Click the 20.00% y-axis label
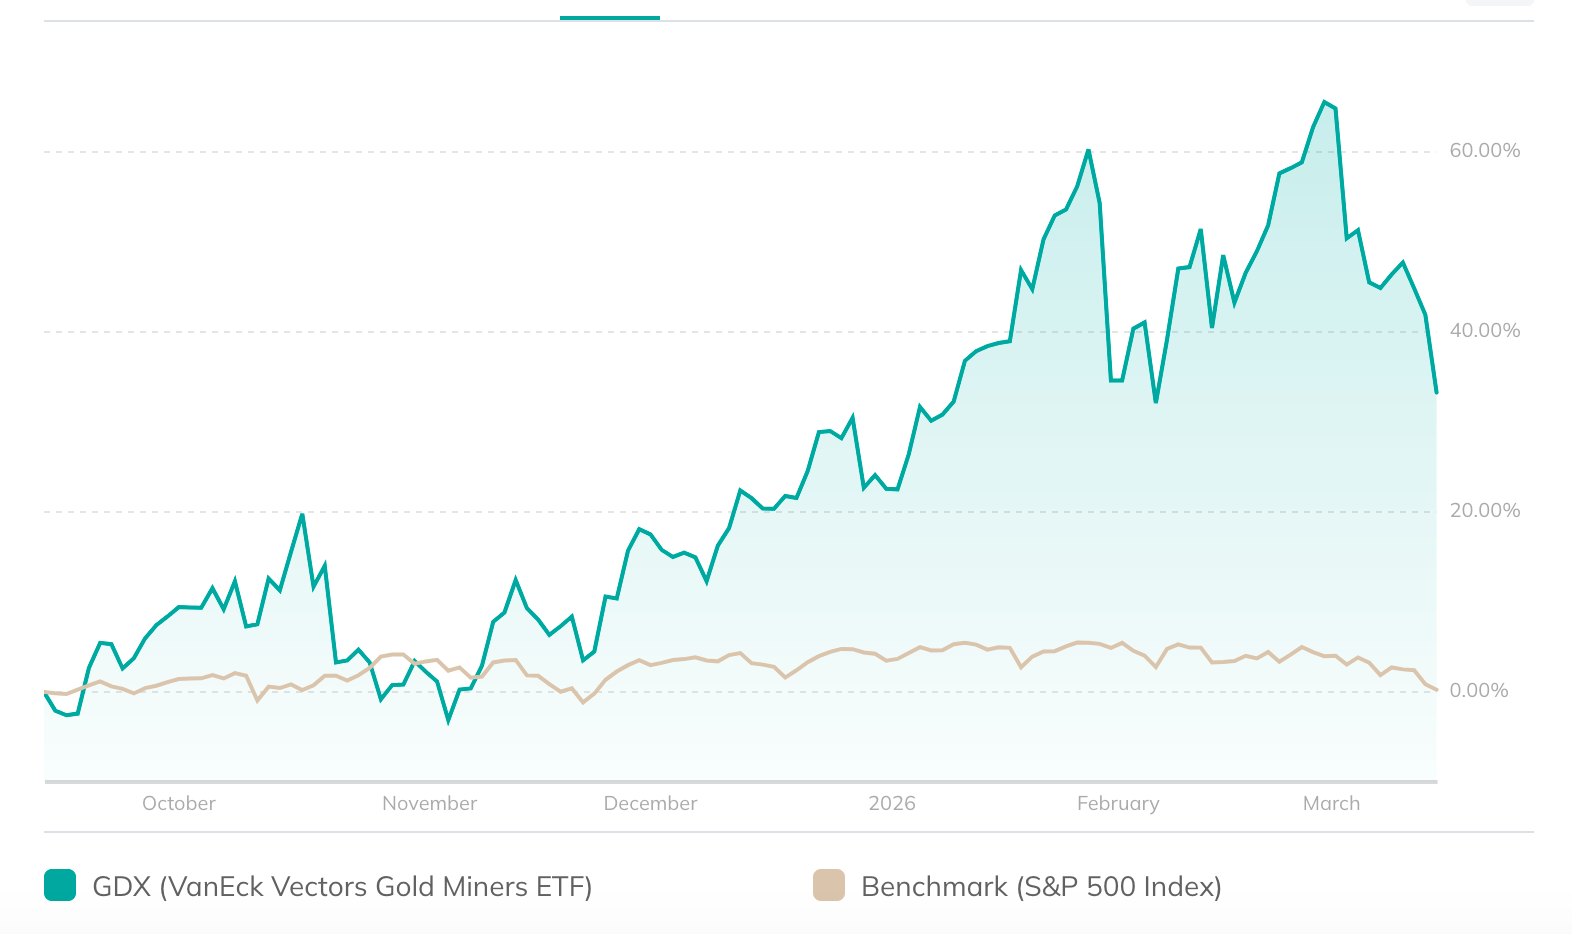This screenshot has height=934, width=1572. pos(1484,511)
